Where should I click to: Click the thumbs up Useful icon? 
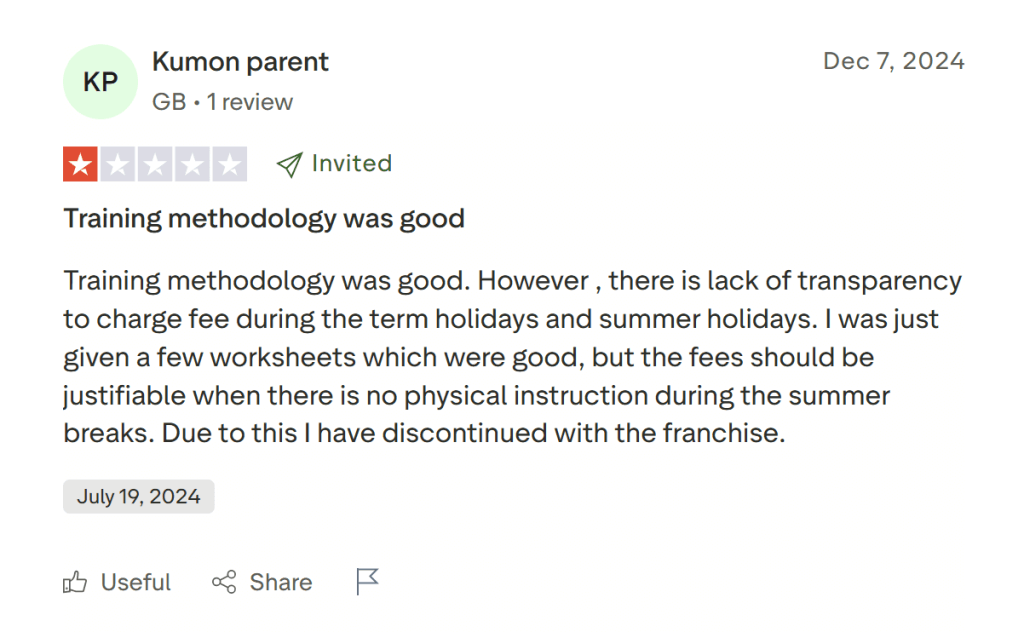point(78,582)
